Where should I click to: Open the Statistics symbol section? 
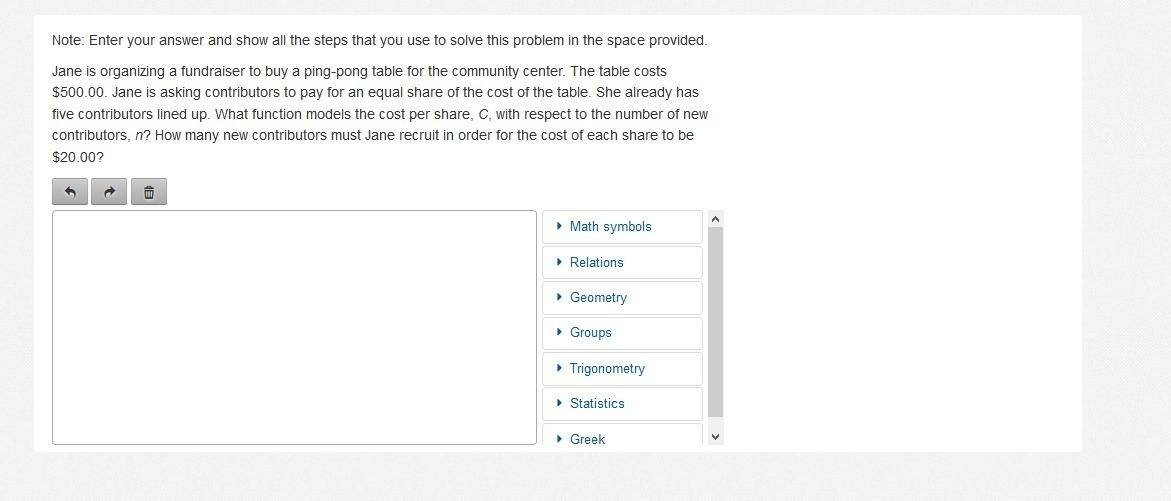click(597, 404)
